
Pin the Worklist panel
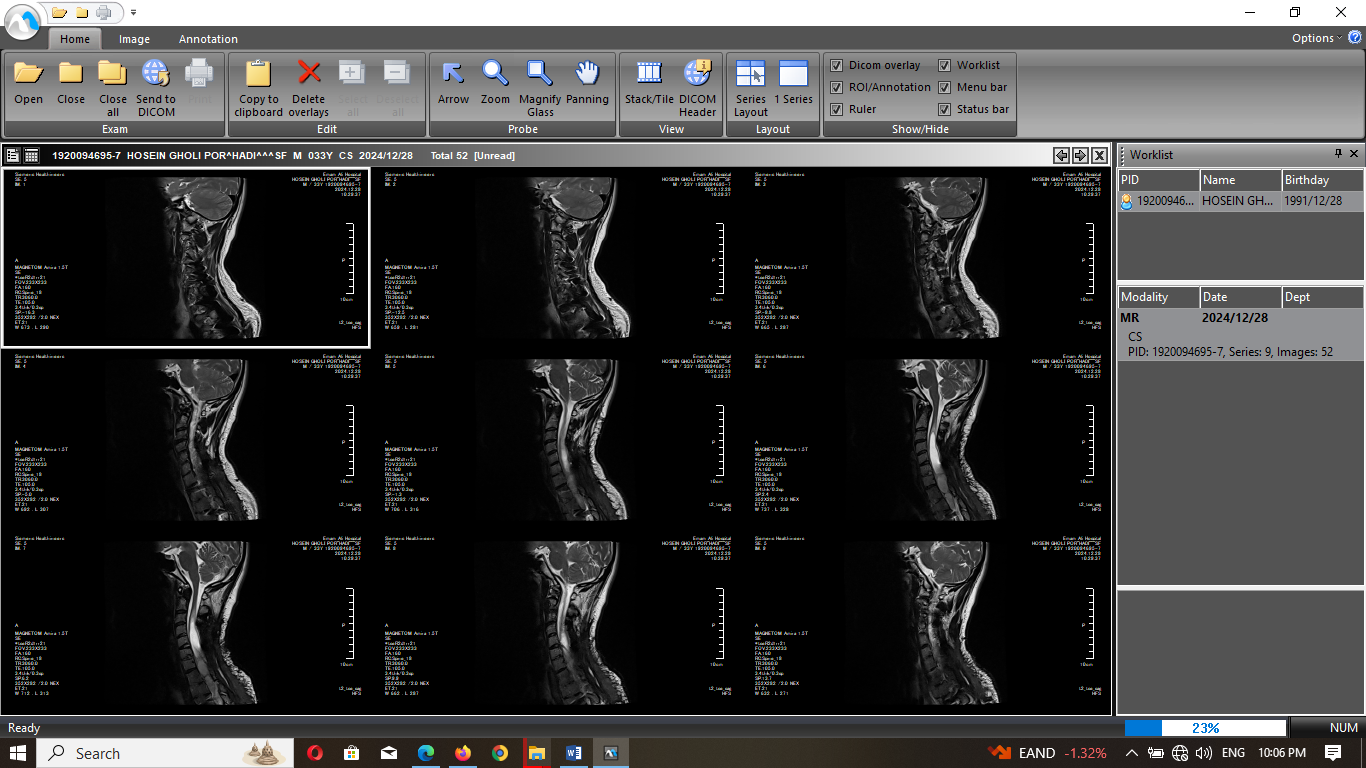(1339, 154)
